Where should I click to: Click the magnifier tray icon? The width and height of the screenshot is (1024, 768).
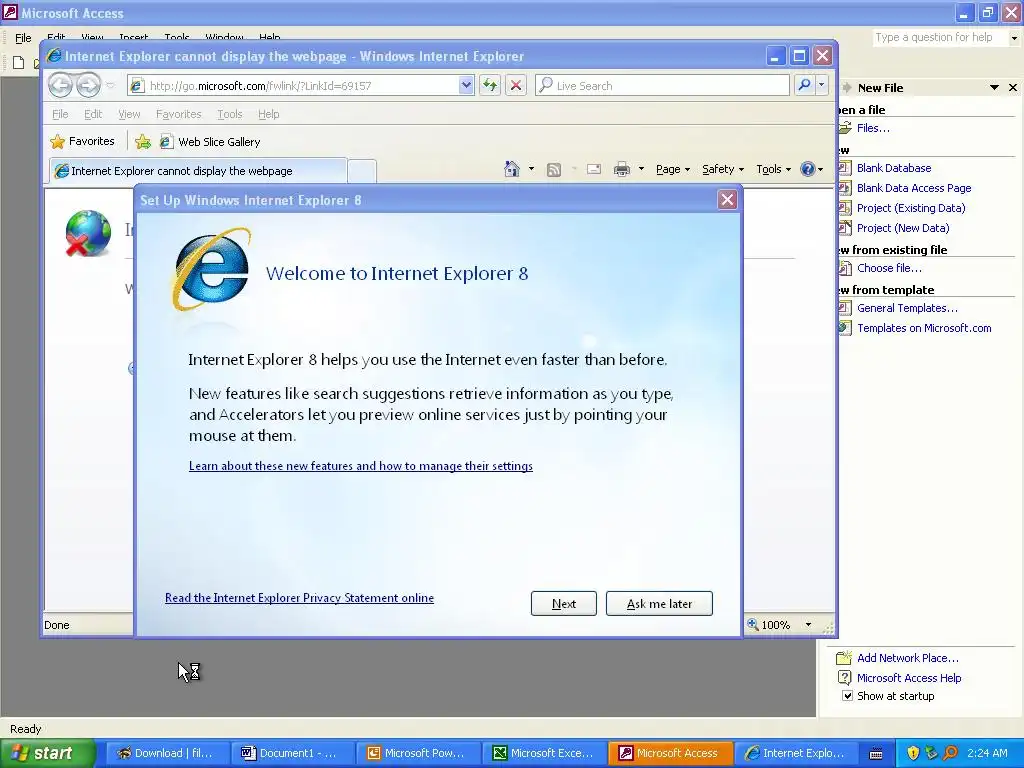pyautogui.click(x=951, y=753)
